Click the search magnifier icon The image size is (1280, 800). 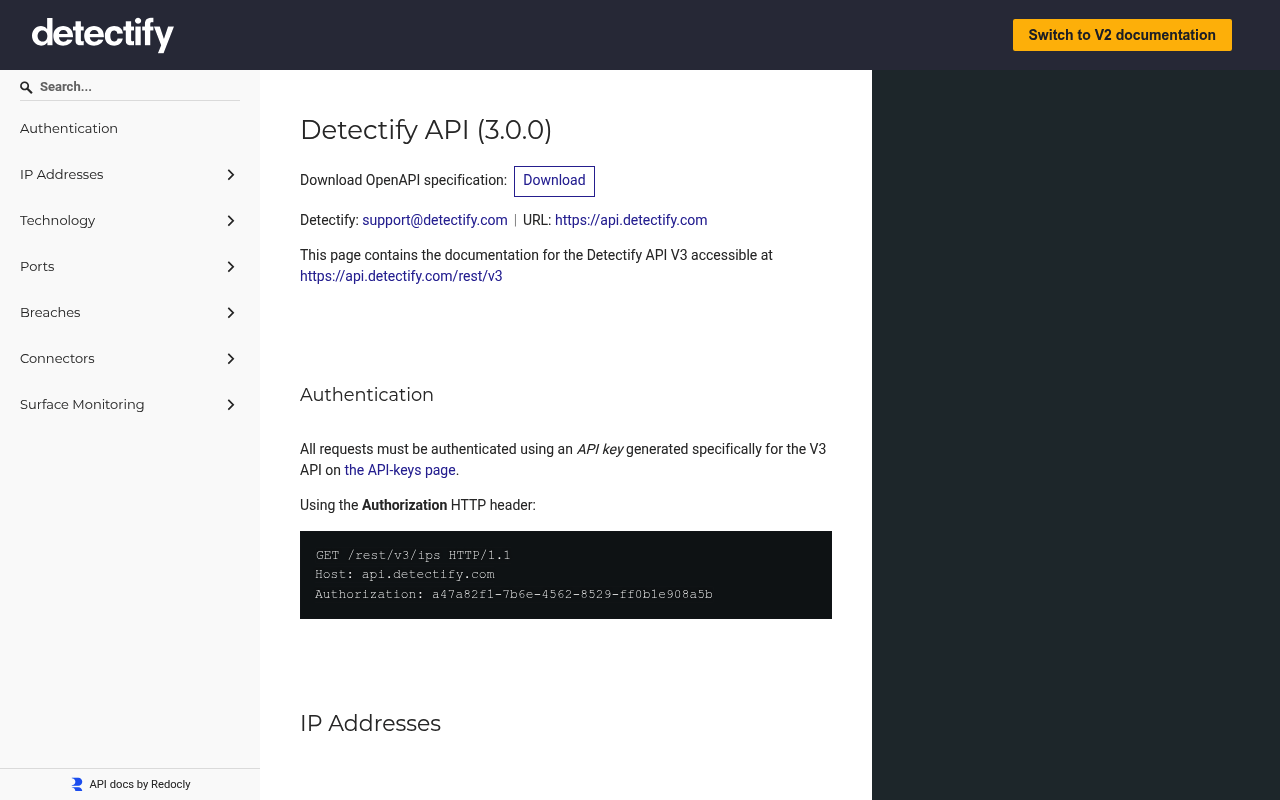pos(27,88)
